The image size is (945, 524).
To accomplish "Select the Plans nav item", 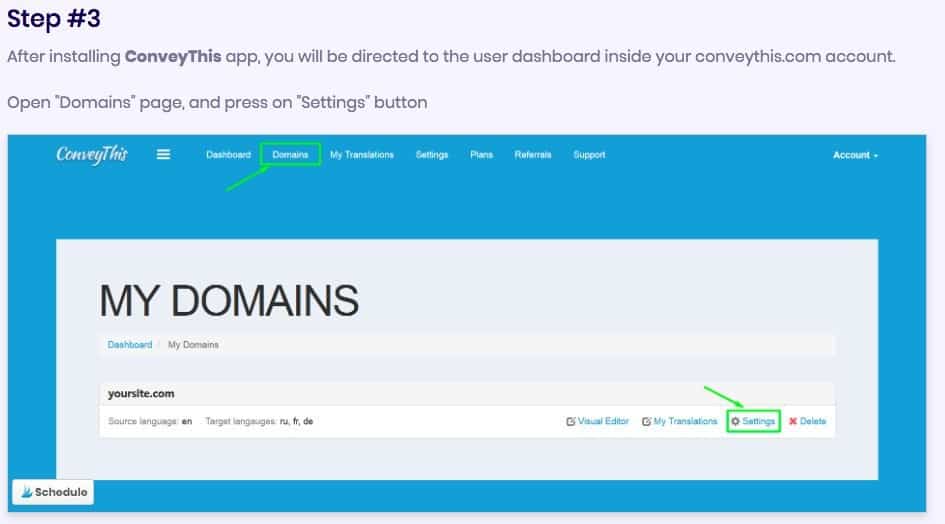I will [482, 155].
